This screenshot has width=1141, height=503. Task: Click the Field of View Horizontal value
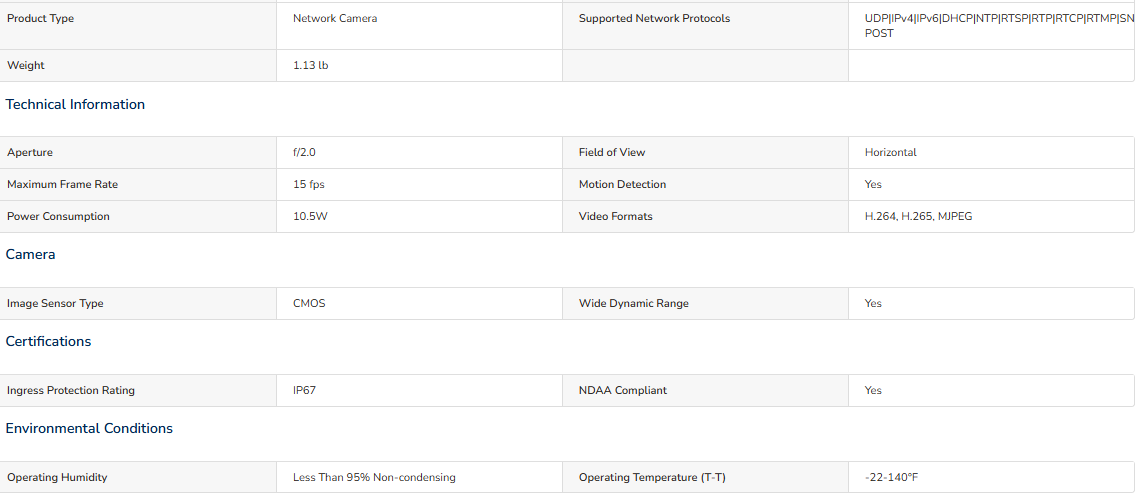coord(891,152)
